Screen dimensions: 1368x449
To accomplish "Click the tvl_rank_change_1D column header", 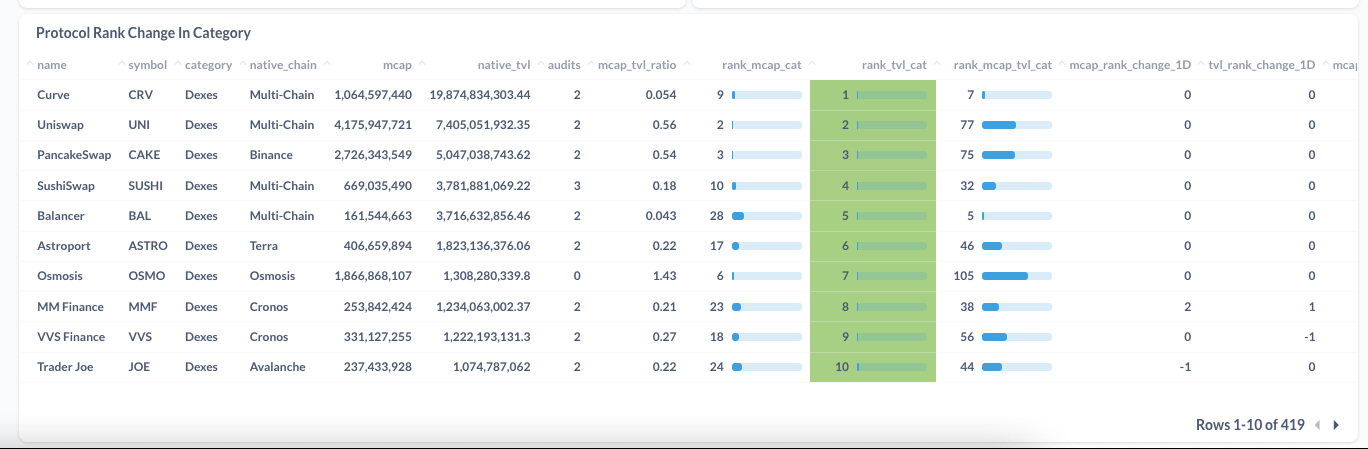I will (1262, 65).
